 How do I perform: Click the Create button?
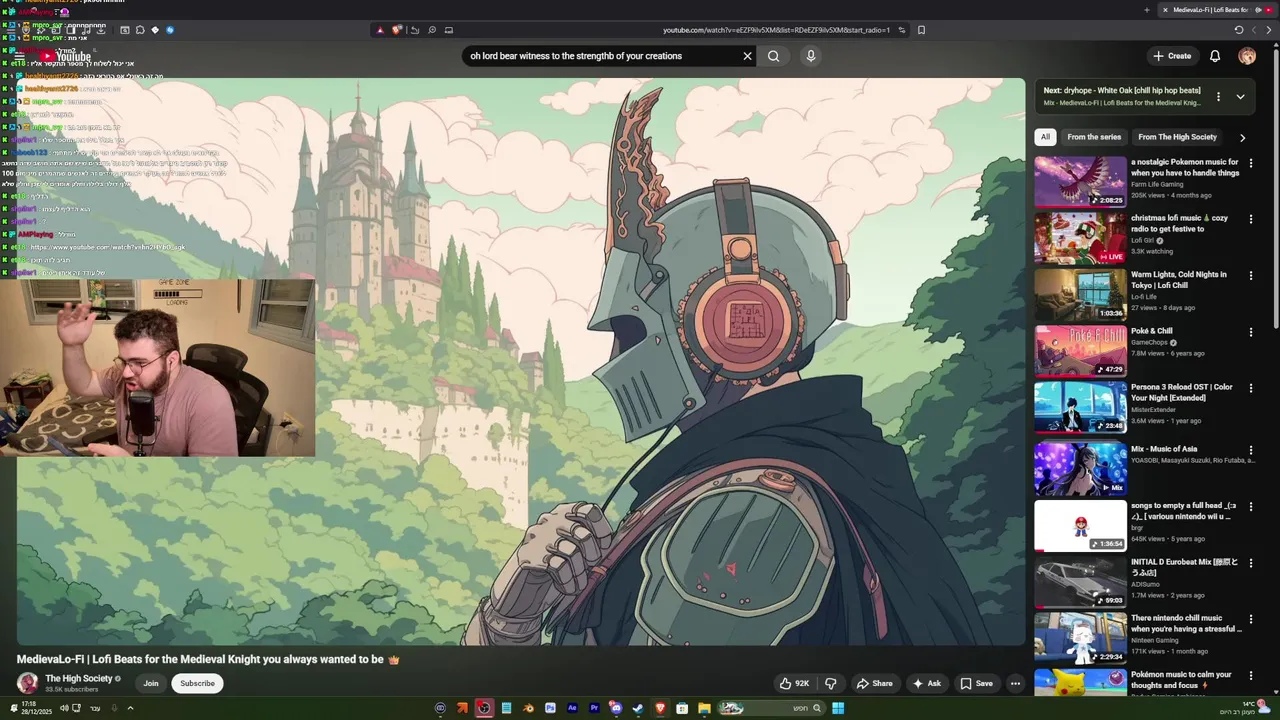point(1172,56)
